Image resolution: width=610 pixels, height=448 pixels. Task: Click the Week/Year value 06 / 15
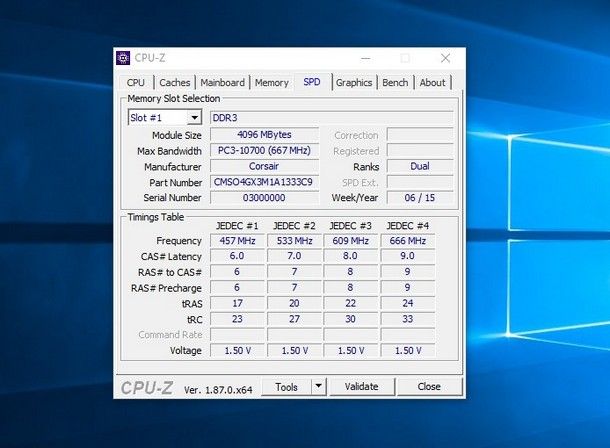tap(420, 198)
